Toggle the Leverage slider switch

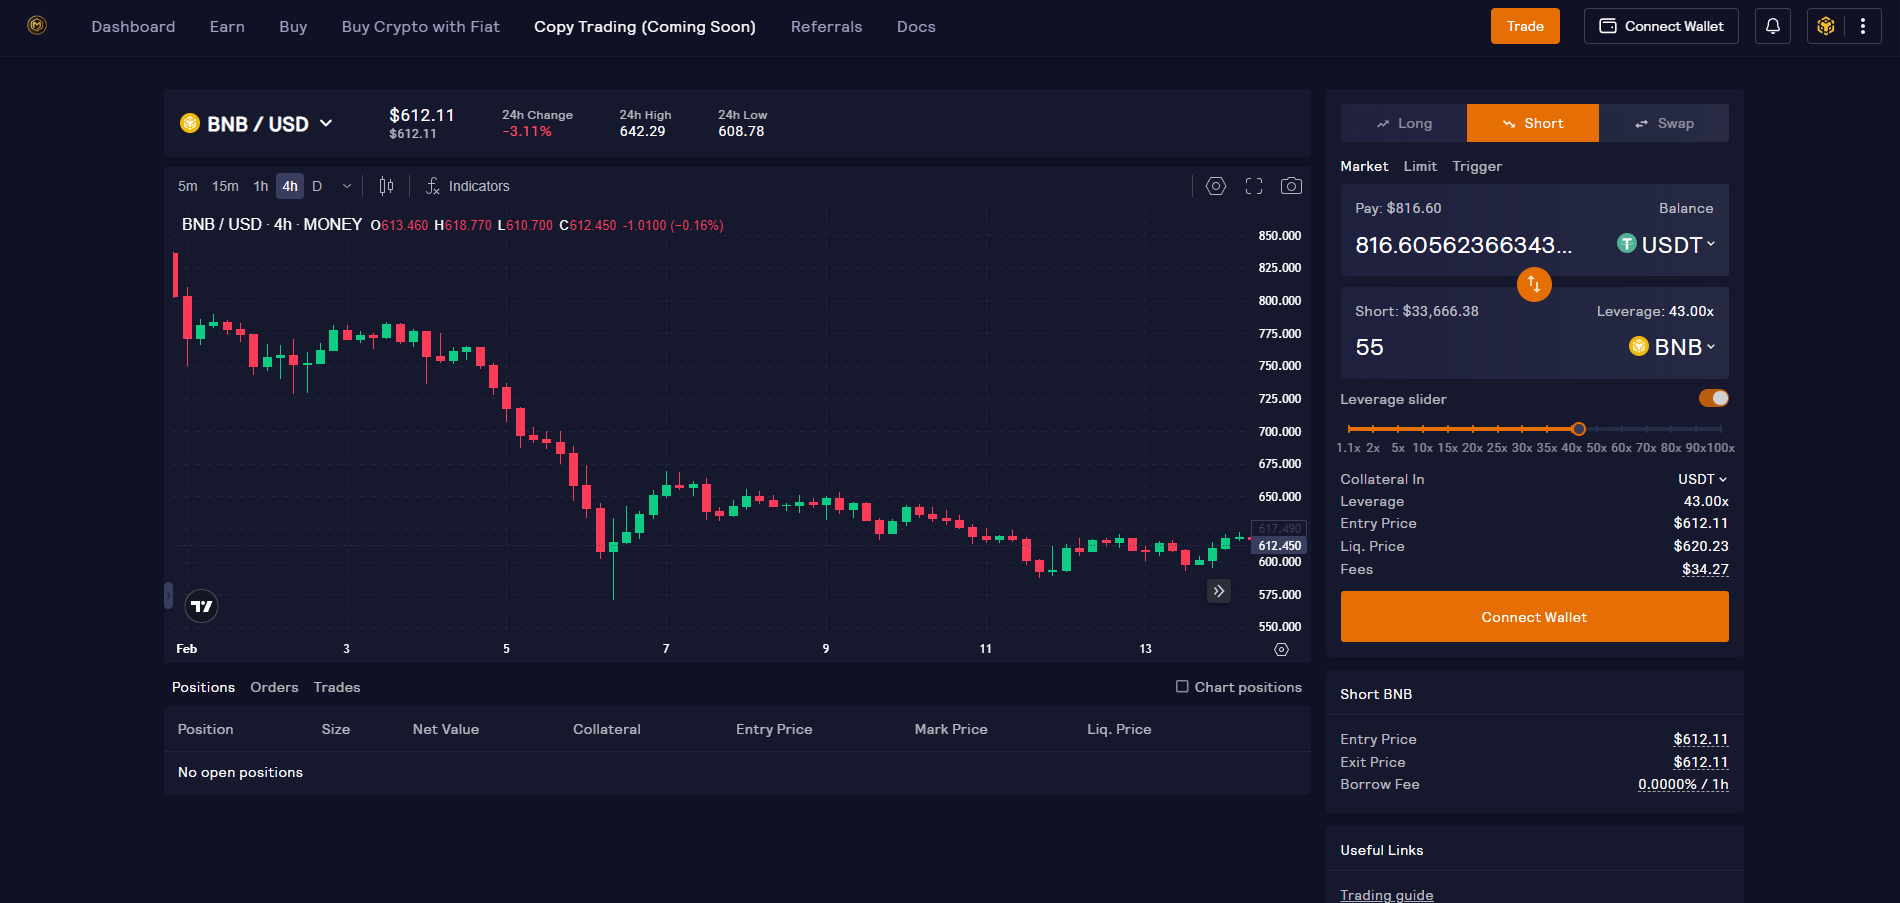coord(1713,398)
